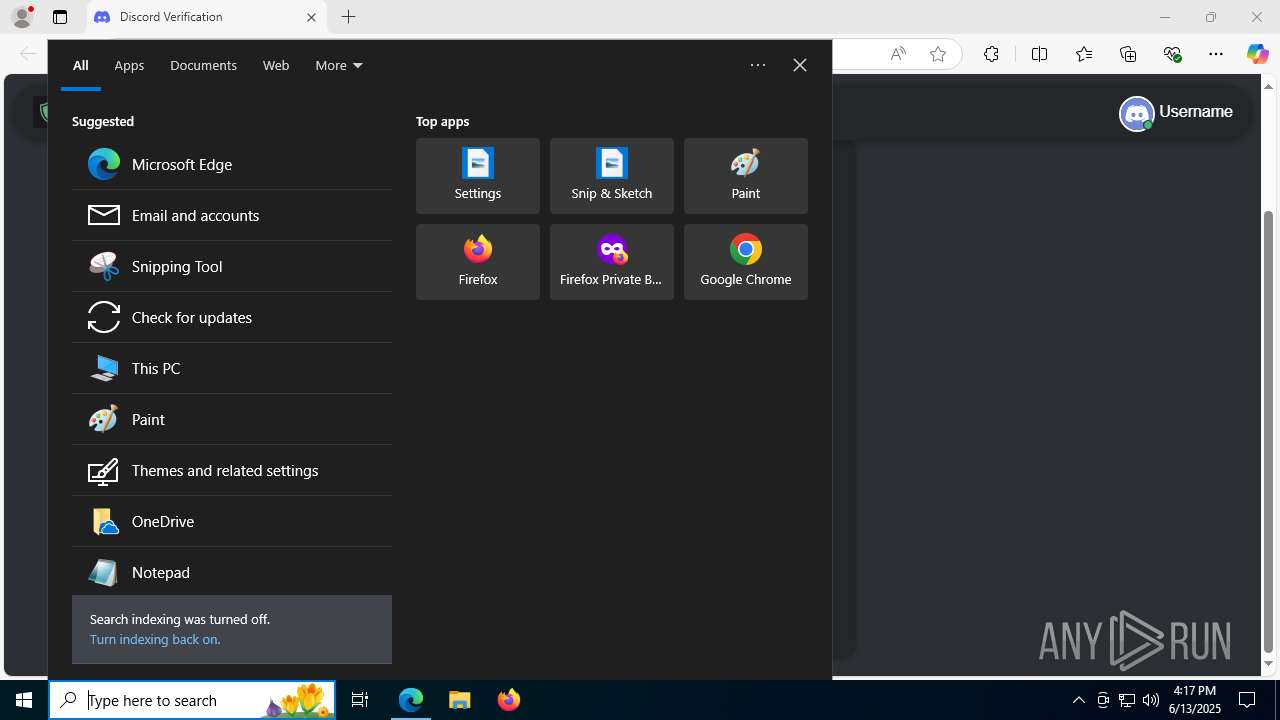Close the Discord Verification tab
The width and height of the screenshot is (1280, 720).
[x=311, y=17]
